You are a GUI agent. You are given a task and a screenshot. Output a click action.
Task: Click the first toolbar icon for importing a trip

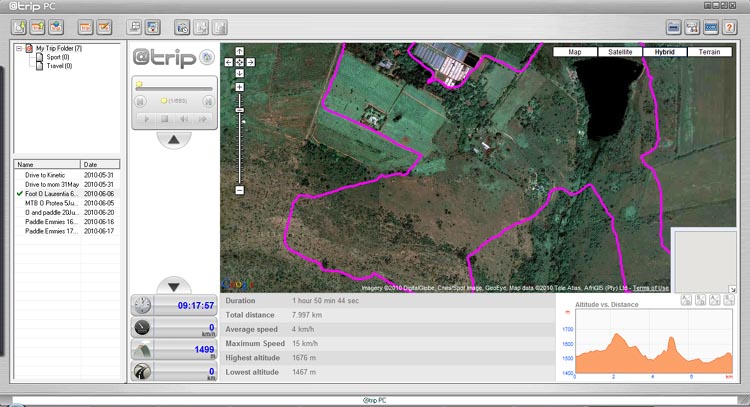coord(18,26)
